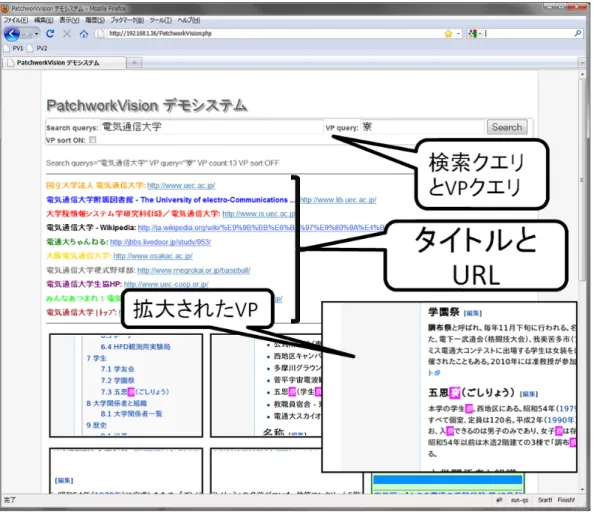Screen dimensions: 594x514
Task: Click the run-go status bar item
Action: pos(519,501)
